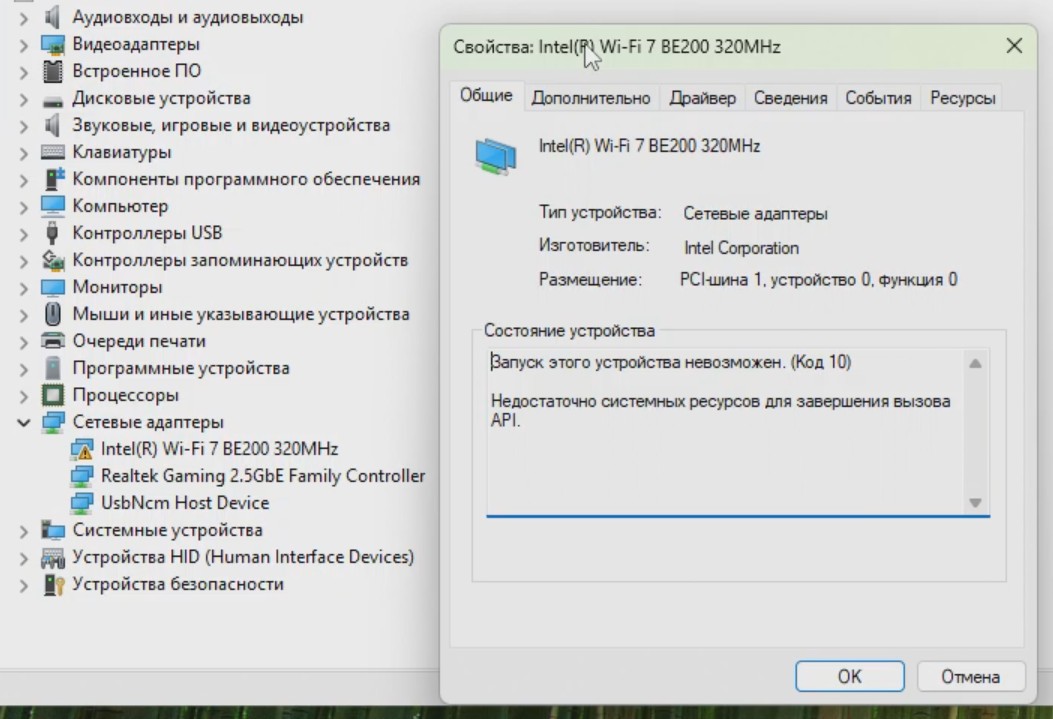1053x719 pixels.
Task: Click the Мониторы screen icon
Action: [52, 287]
